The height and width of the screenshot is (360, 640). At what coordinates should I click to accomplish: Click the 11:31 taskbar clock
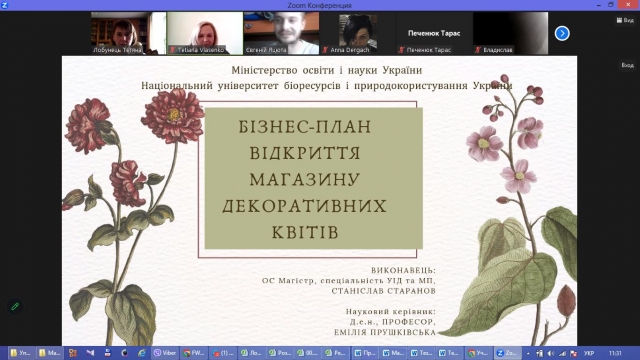coord(615,353)
